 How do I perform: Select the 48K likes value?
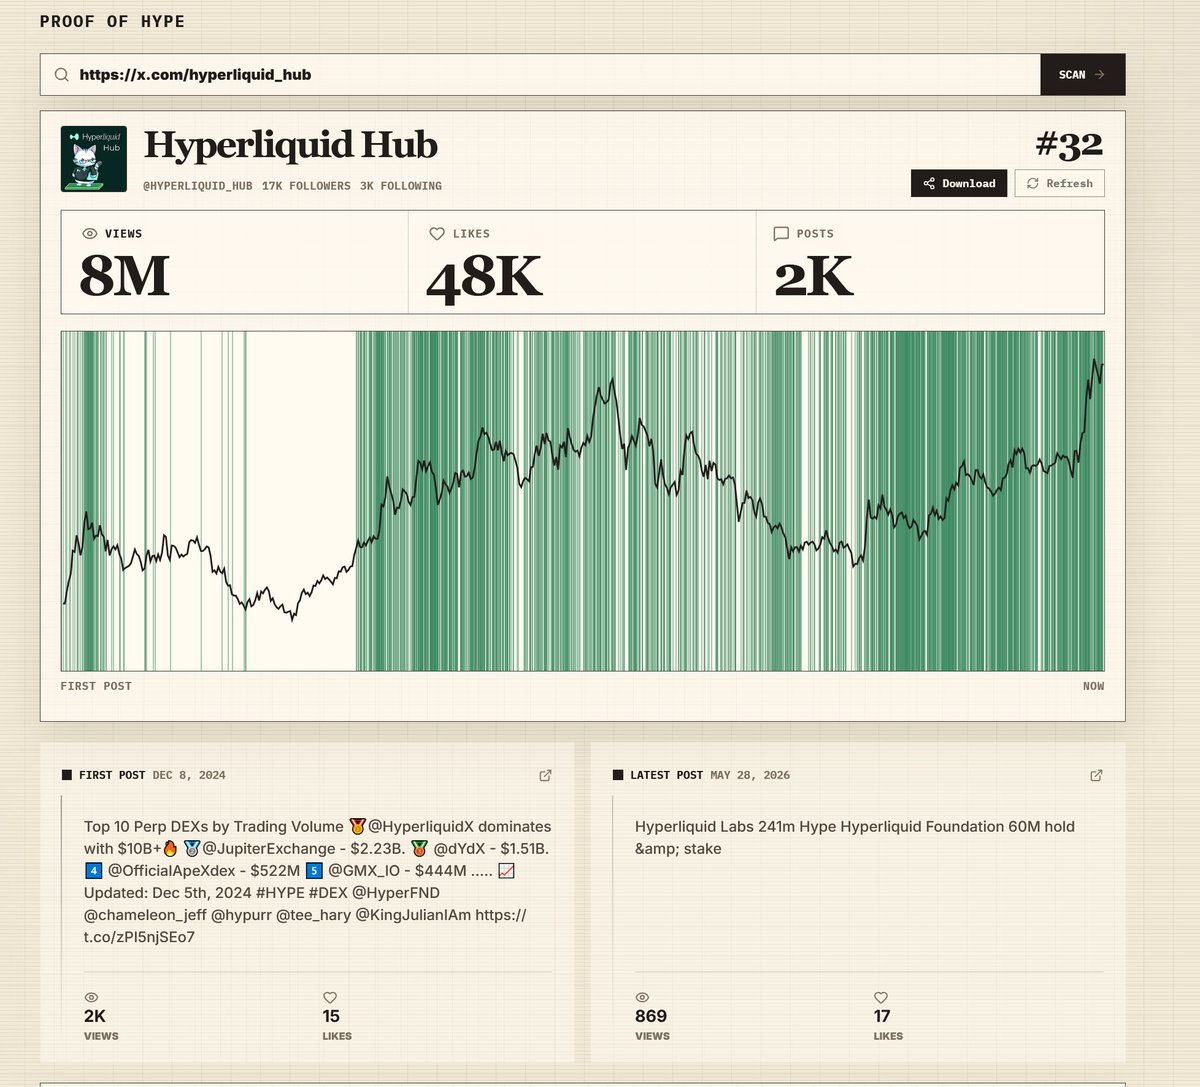tap(485, 277)
